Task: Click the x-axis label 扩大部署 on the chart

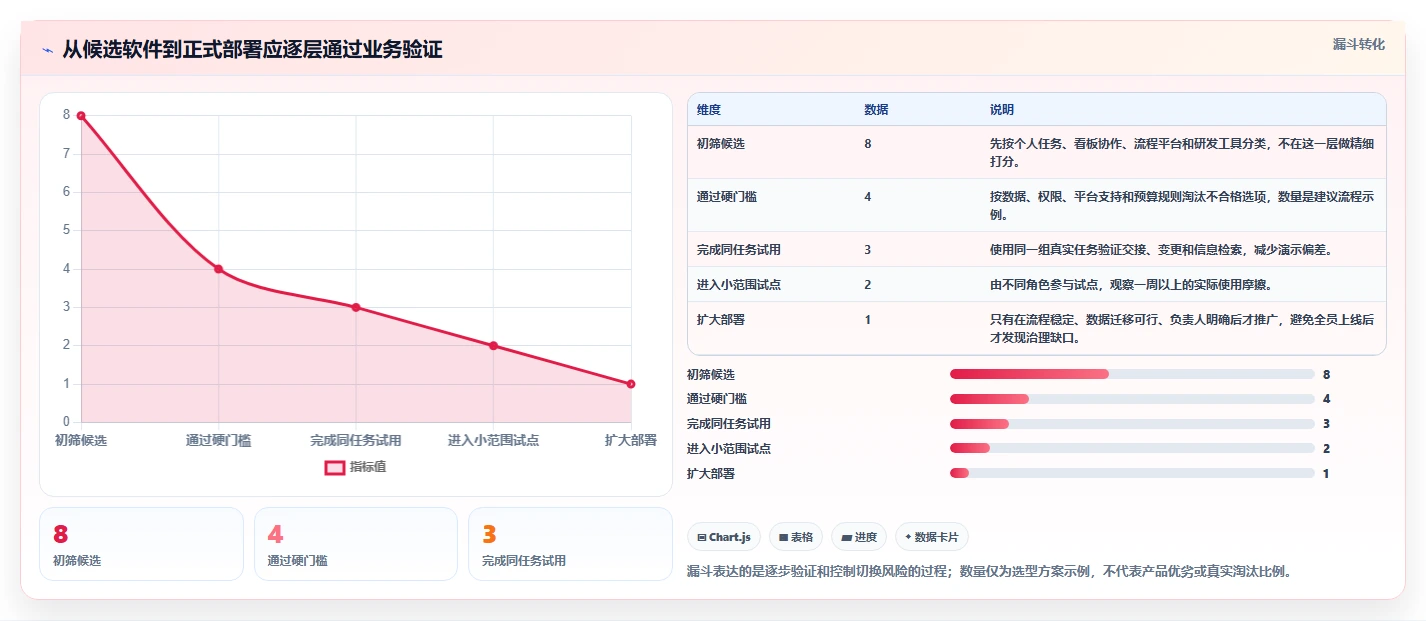Action: [631, 440]
